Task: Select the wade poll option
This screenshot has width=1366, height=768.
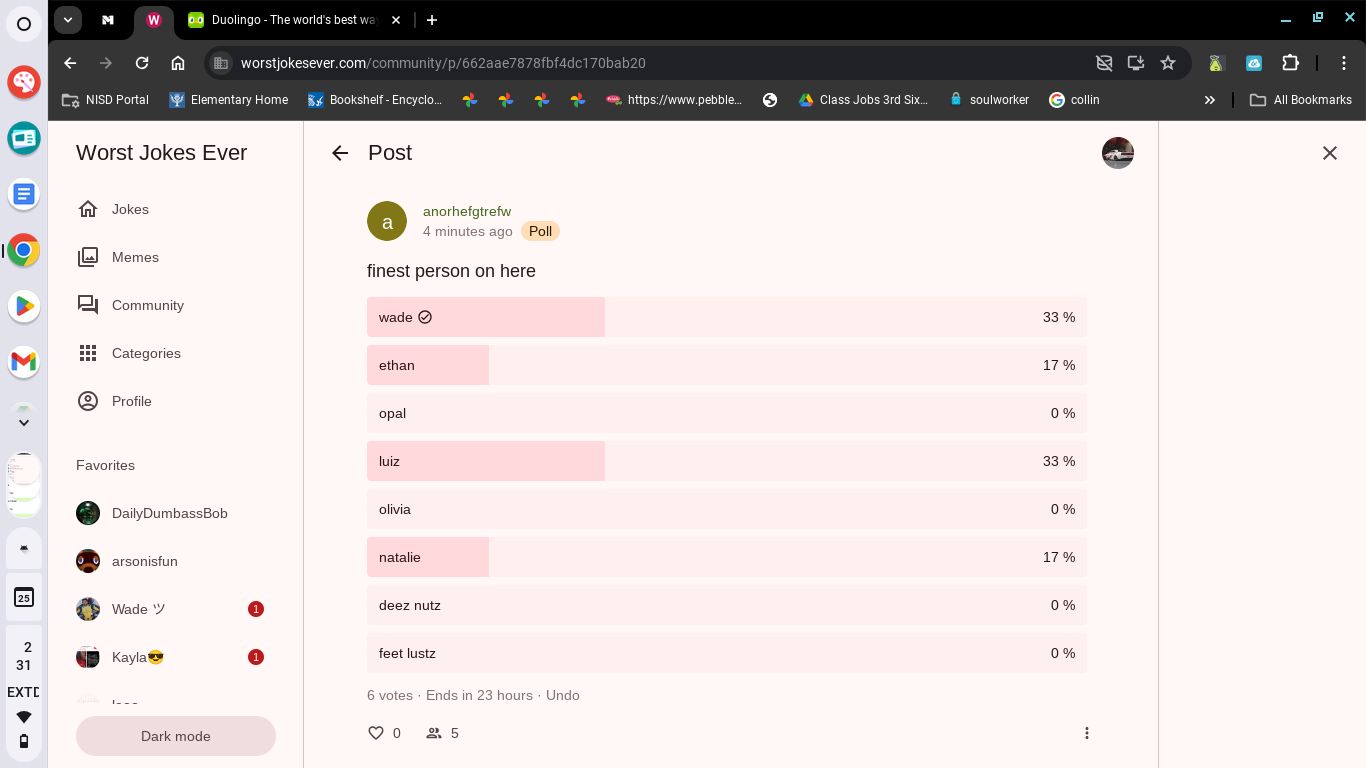Action: 726,317
